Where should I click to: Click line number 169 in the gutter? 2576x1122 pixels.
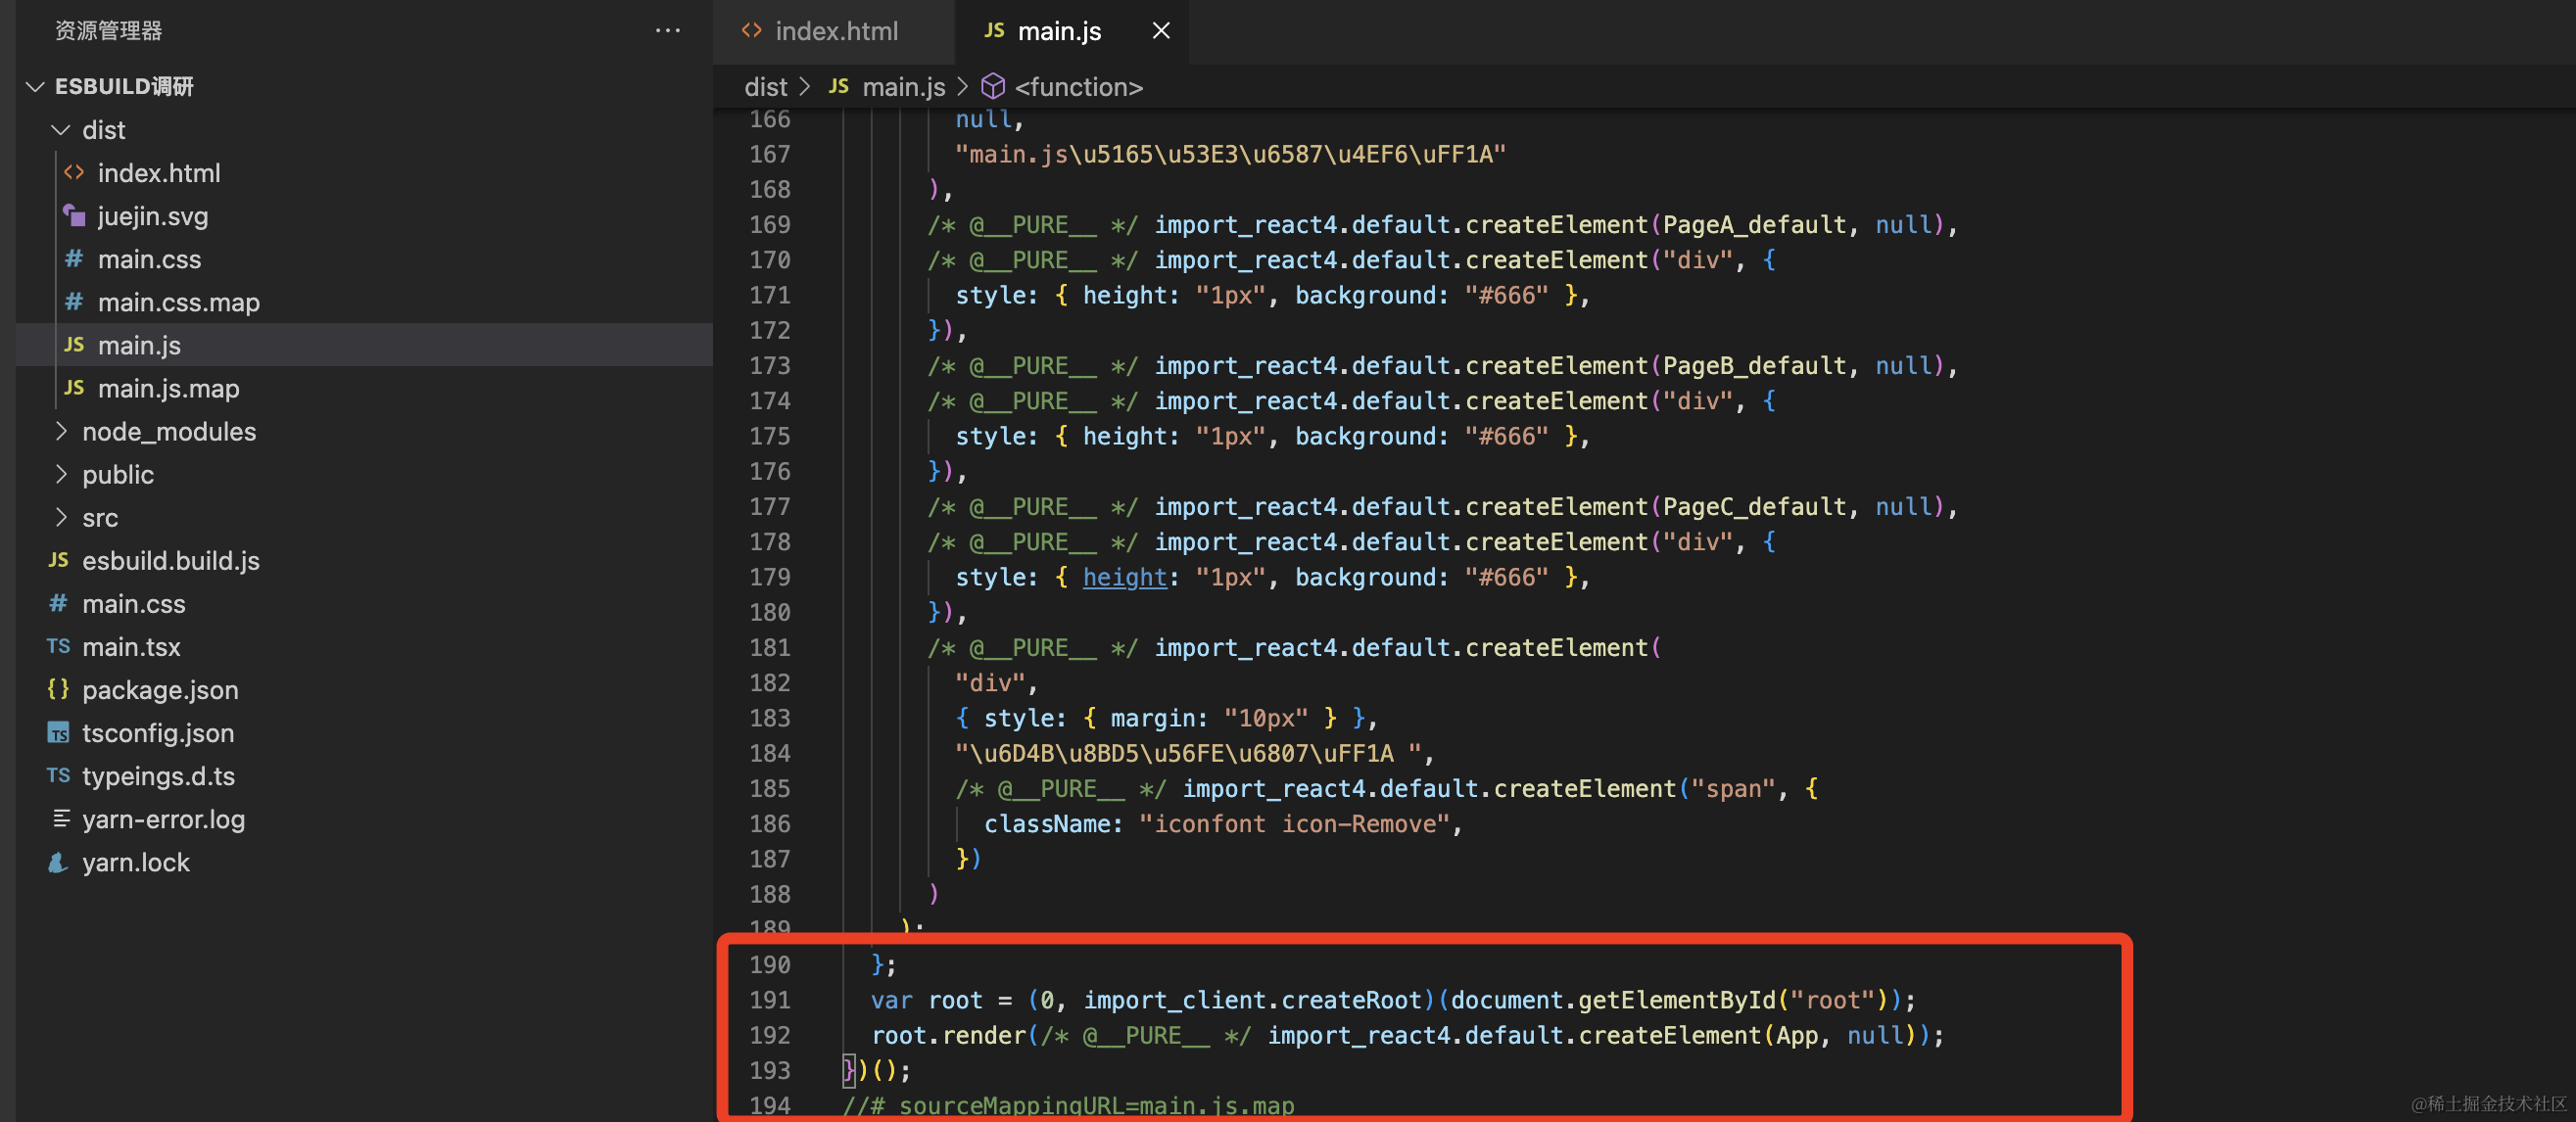pyautogui.click(x=770, y=224)
